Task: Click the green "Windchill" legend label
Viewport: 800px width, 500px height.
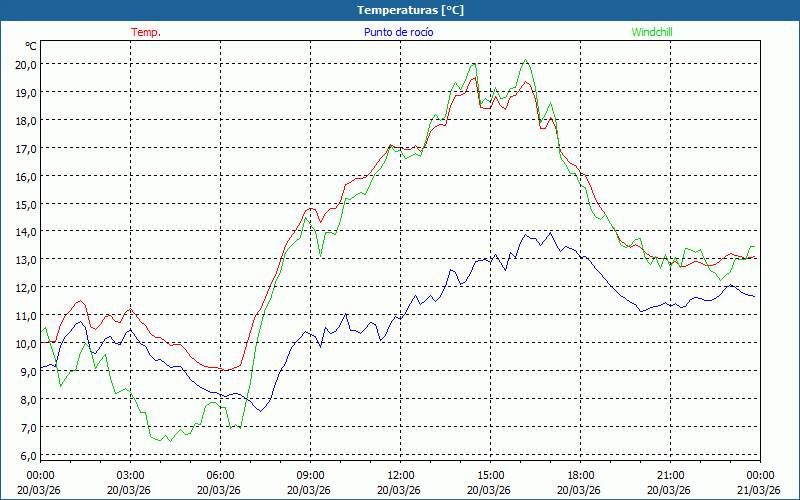Action: pyautogui.click(x=652, y=32)
